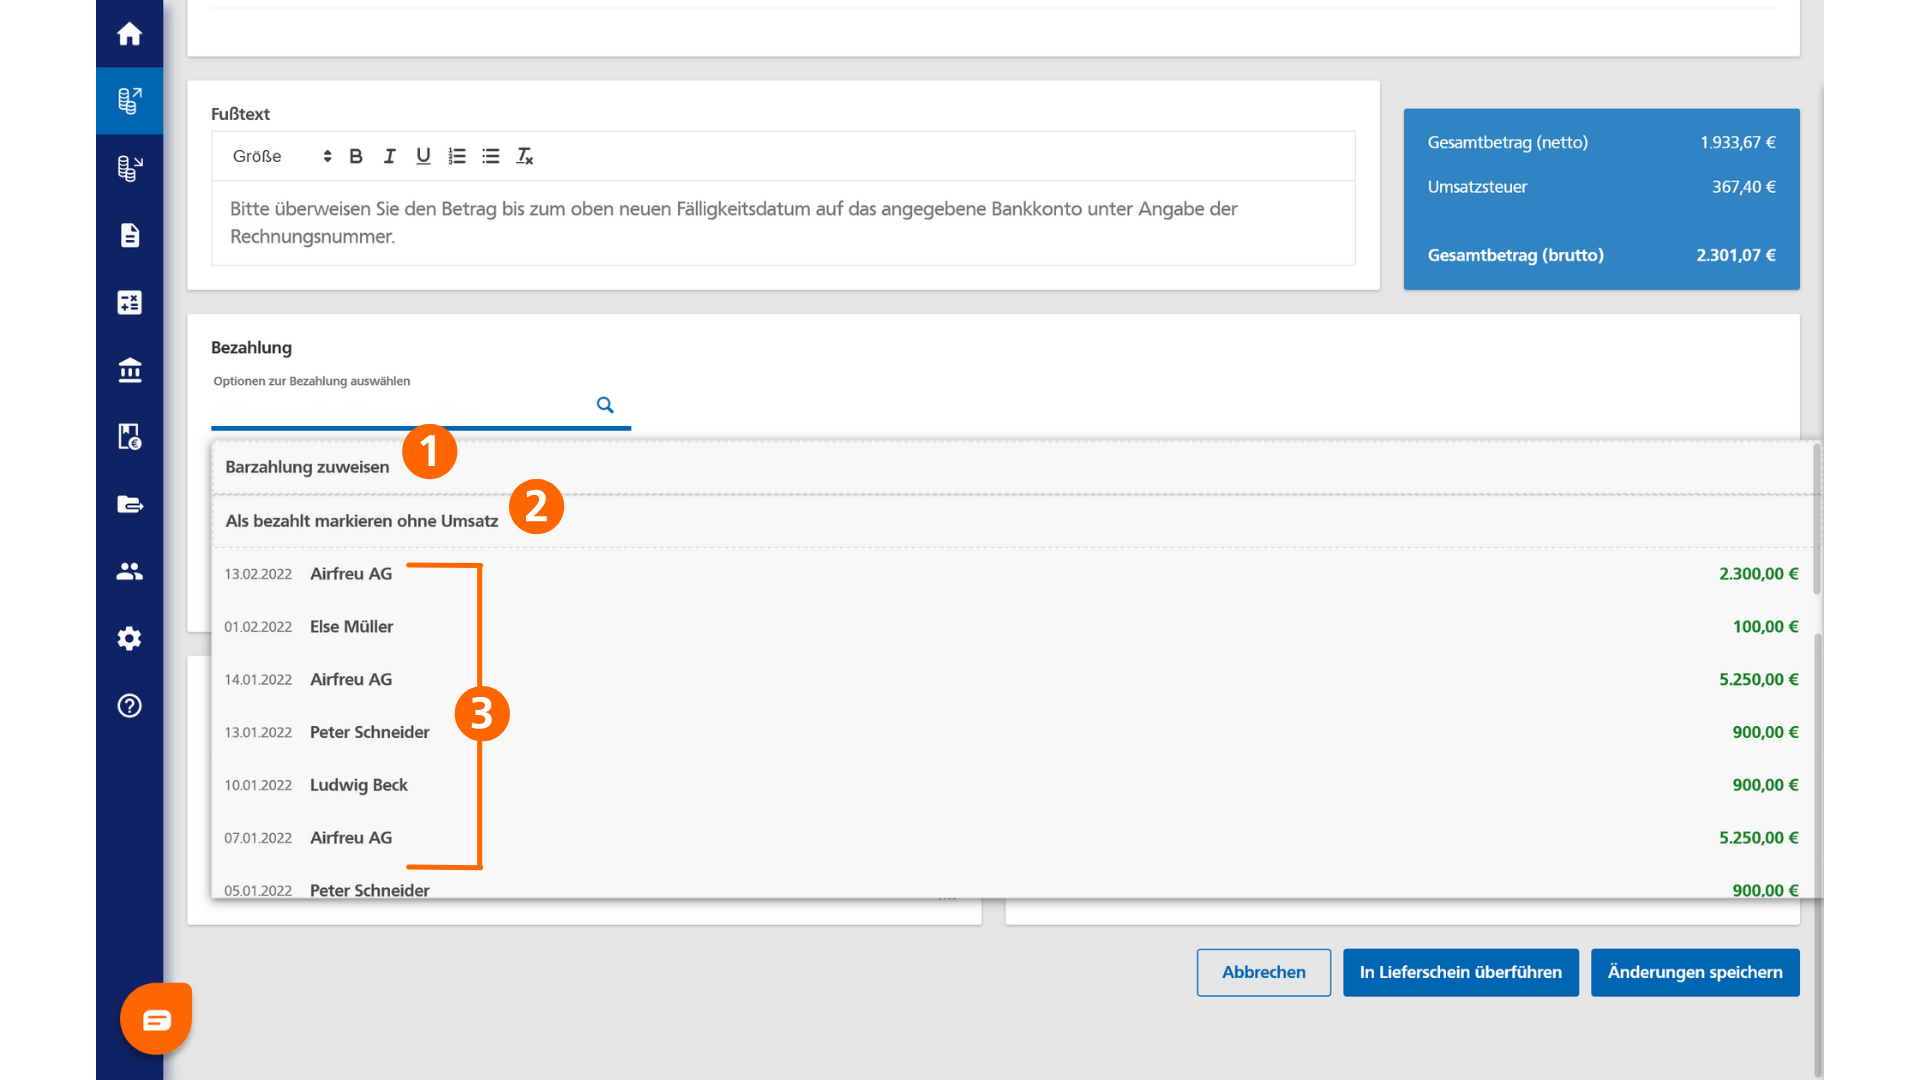
Task: Open the help question mark icon
Action: pos(129,706)
